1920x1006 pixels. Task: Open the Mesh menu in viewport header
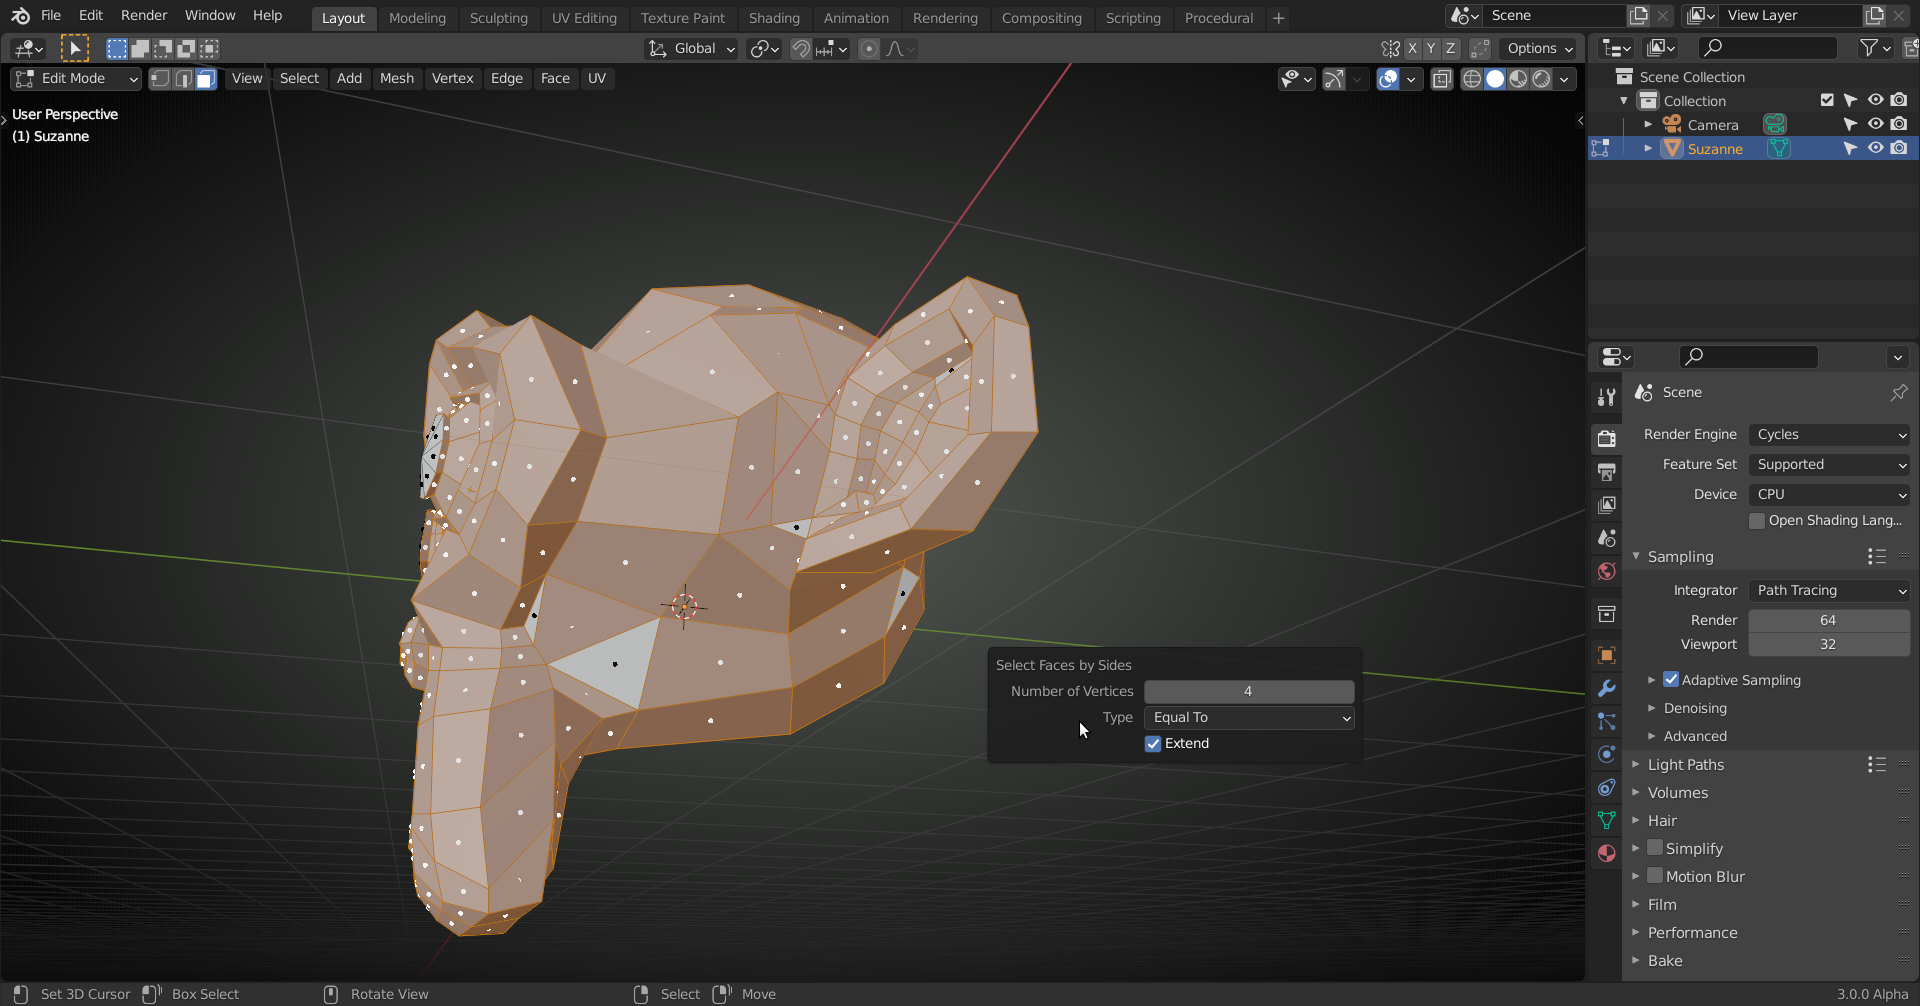pyautogui.click(x=396, y=79)
